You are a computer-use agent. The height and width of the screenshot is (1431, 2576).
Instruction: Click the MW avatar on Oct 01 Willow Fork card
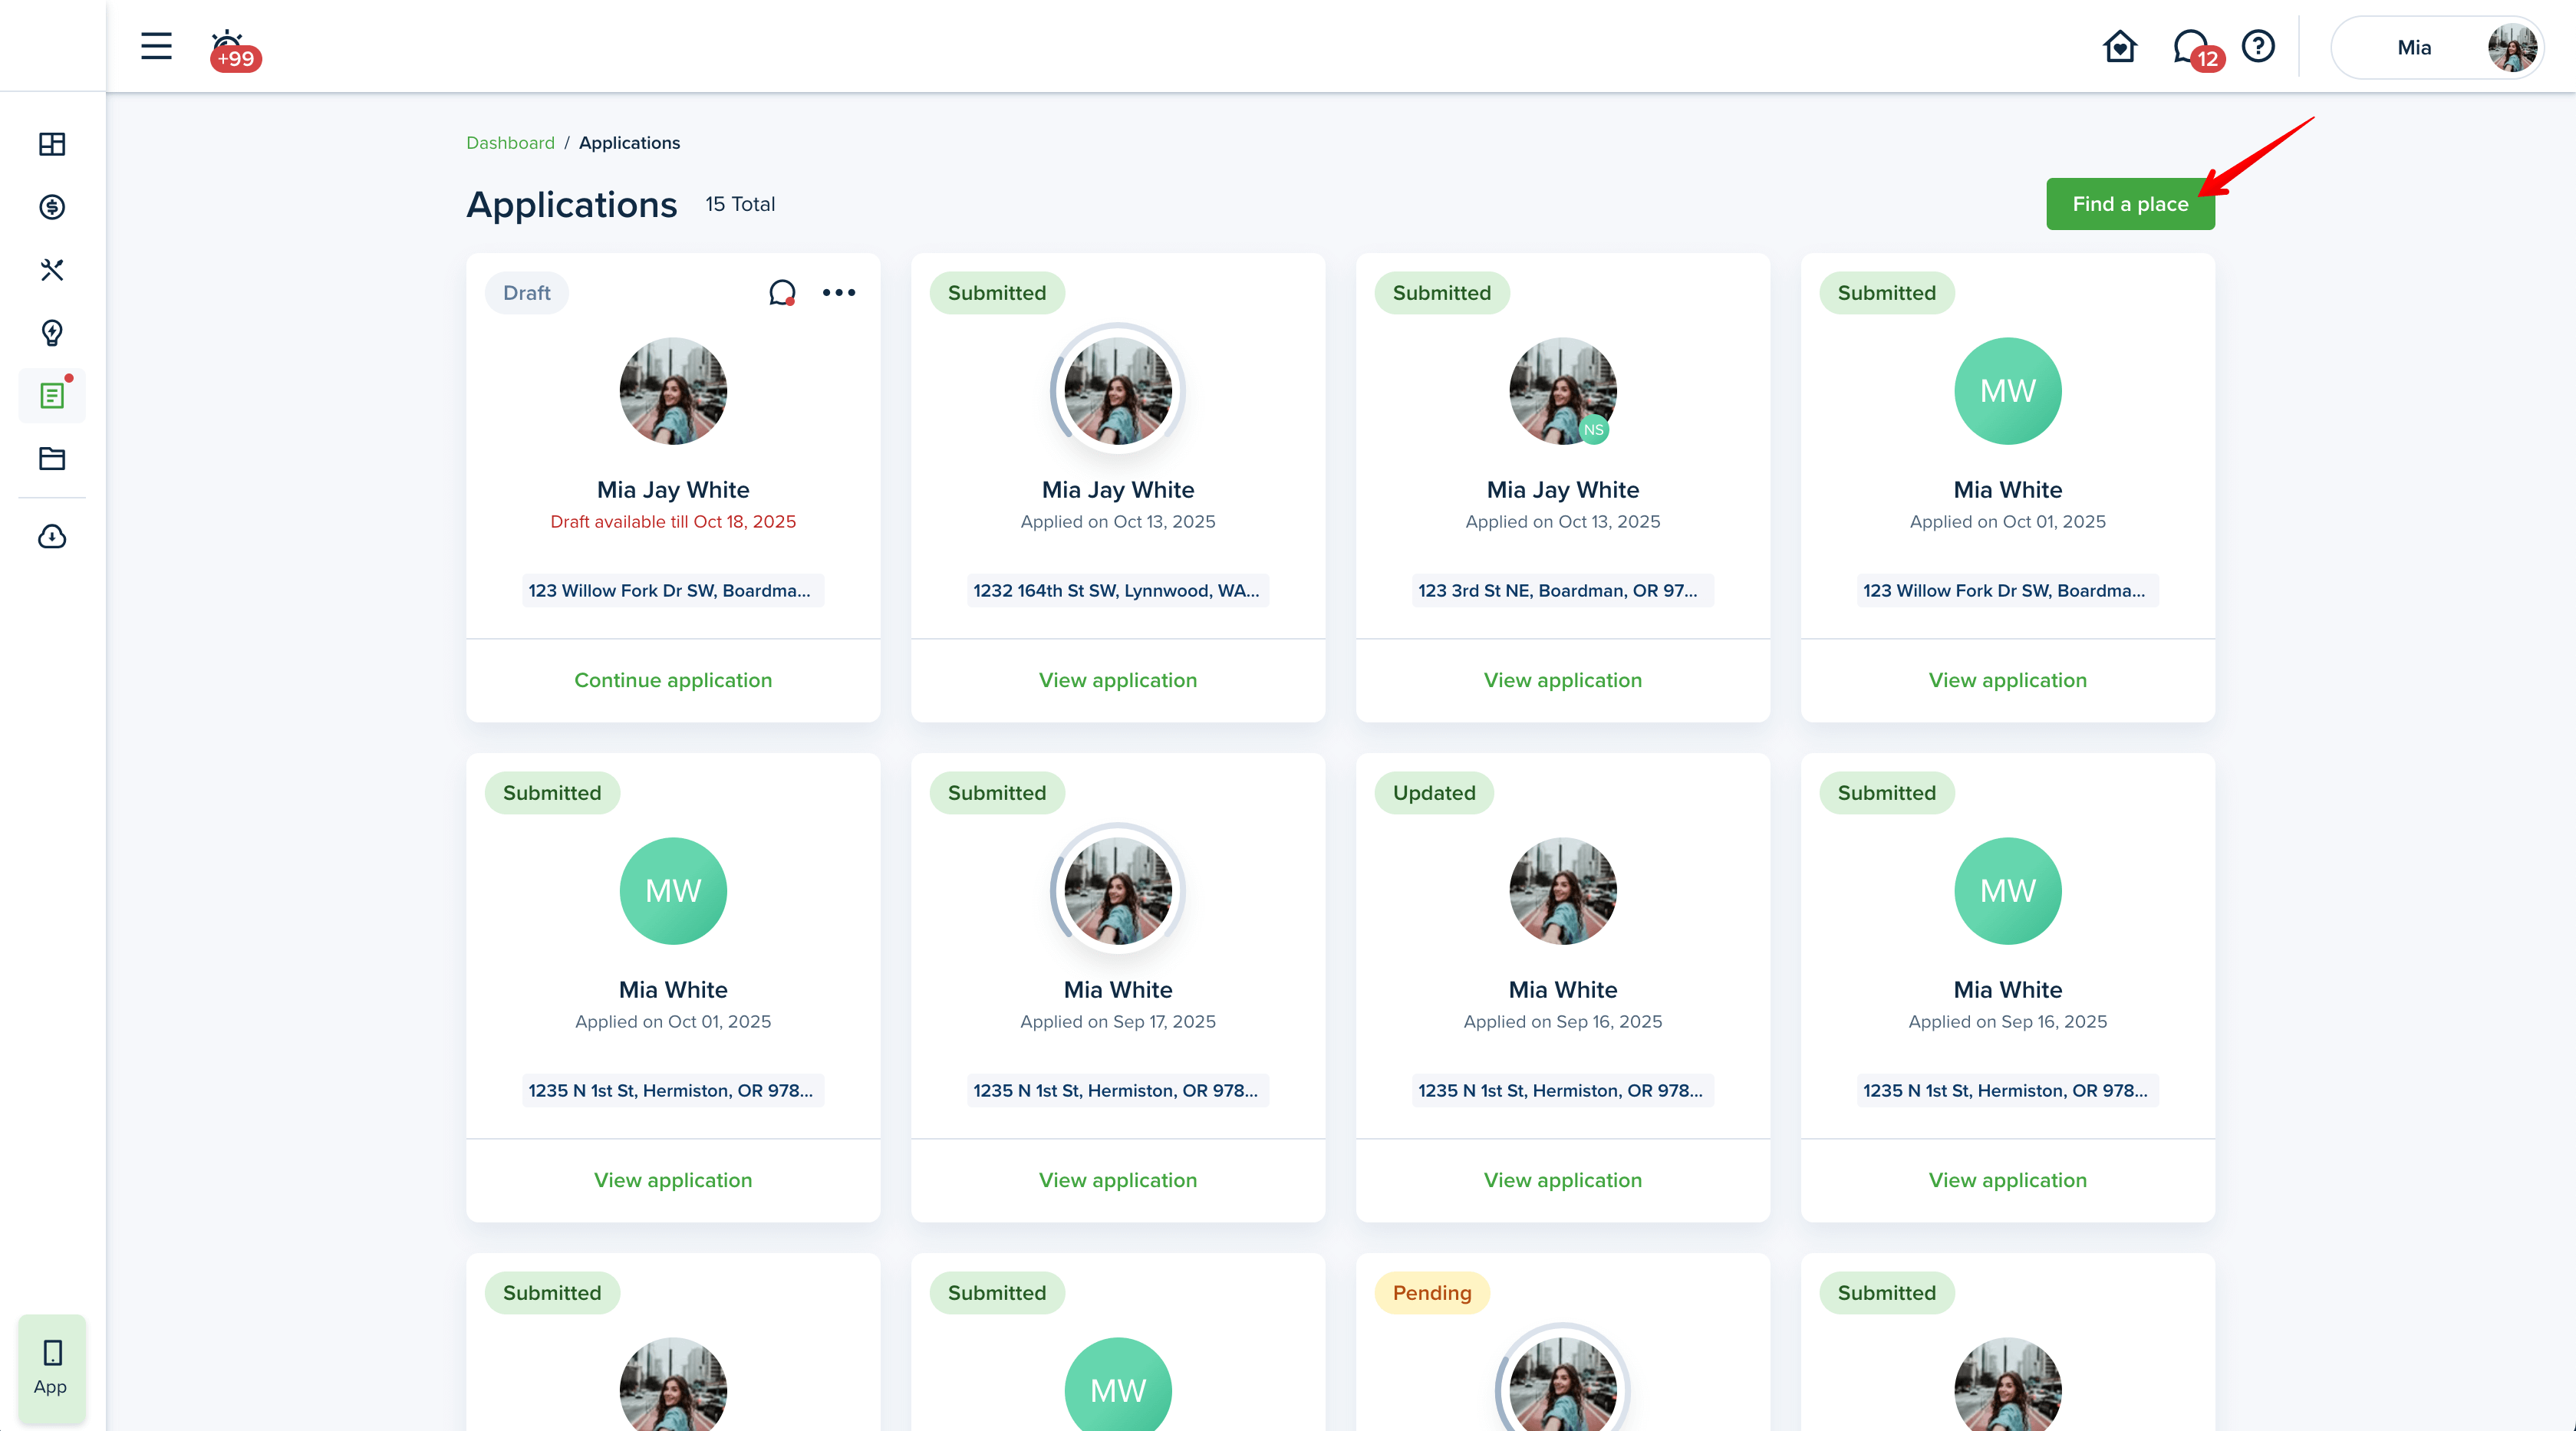(x=2007, y=391)
